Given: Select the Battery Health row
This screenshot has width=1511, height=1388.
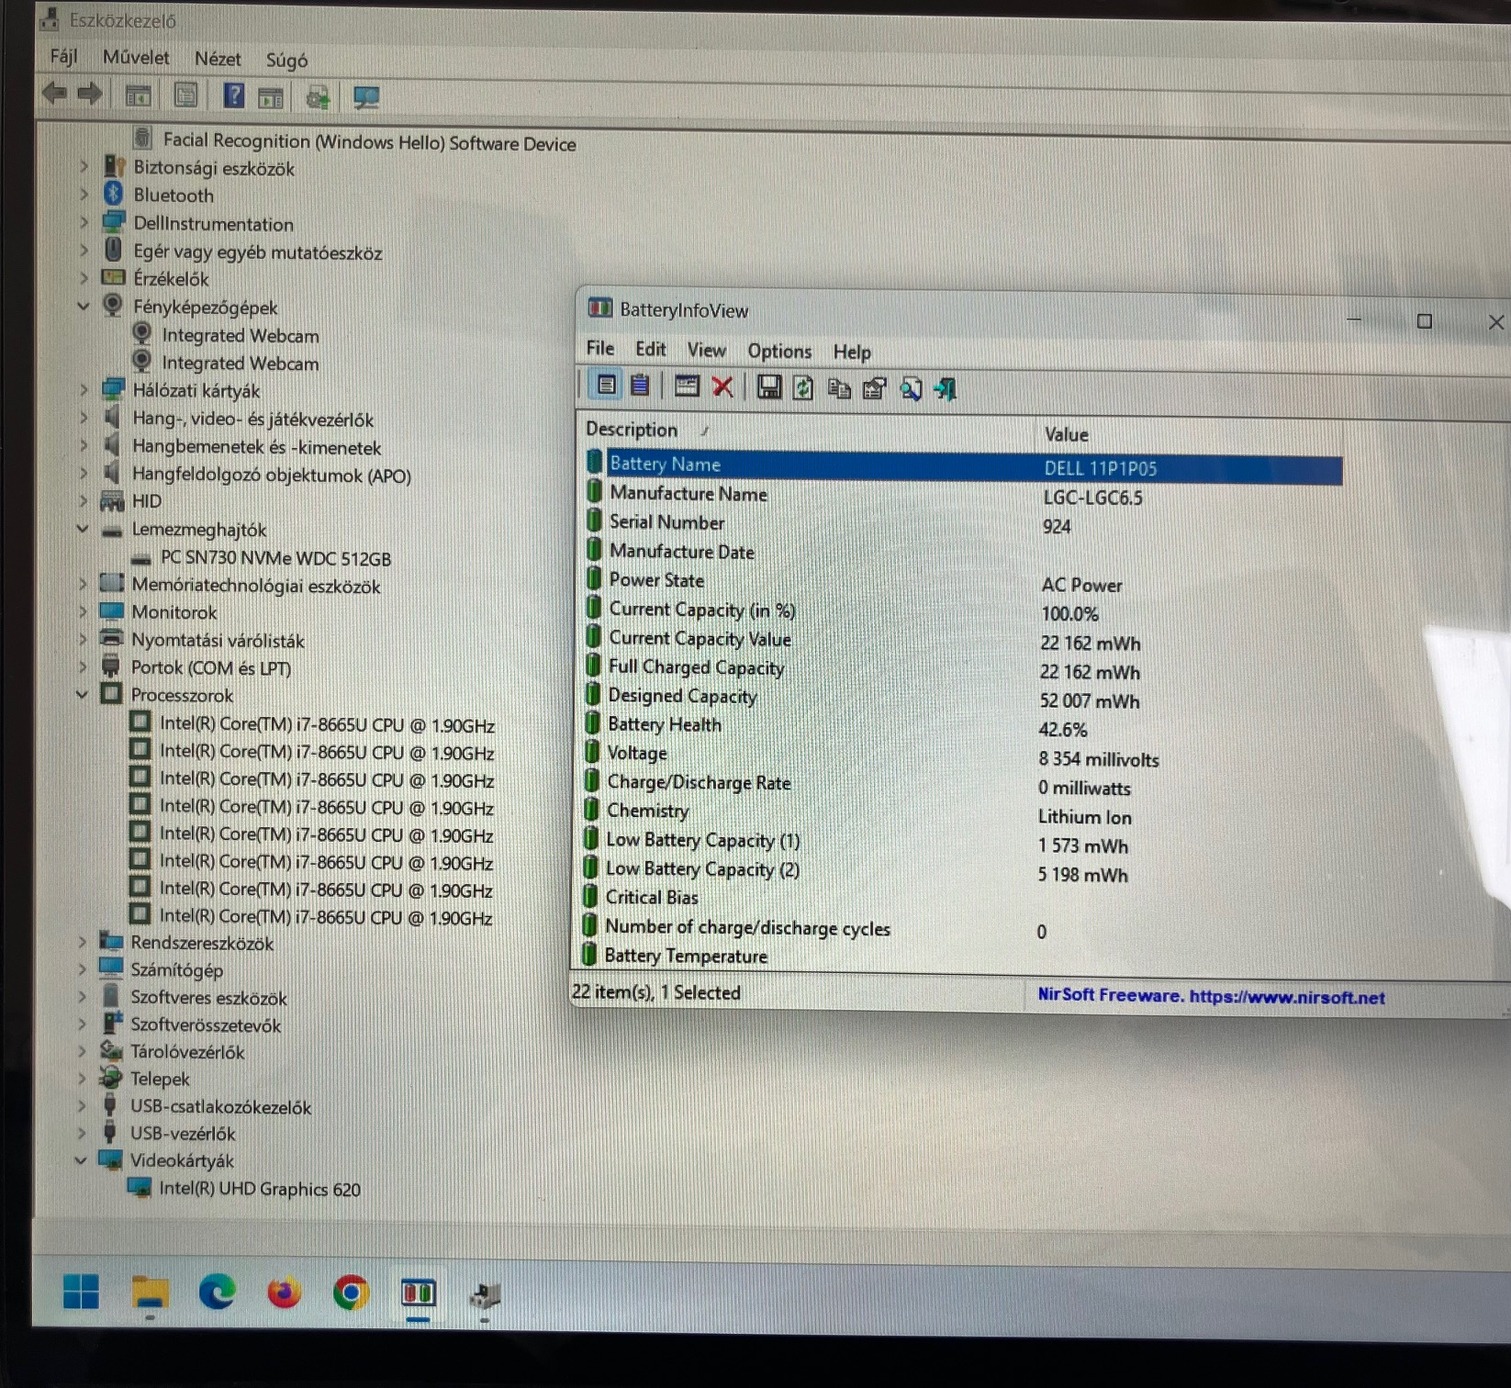Looking at the screenshot, I should (x=961, y=726).
